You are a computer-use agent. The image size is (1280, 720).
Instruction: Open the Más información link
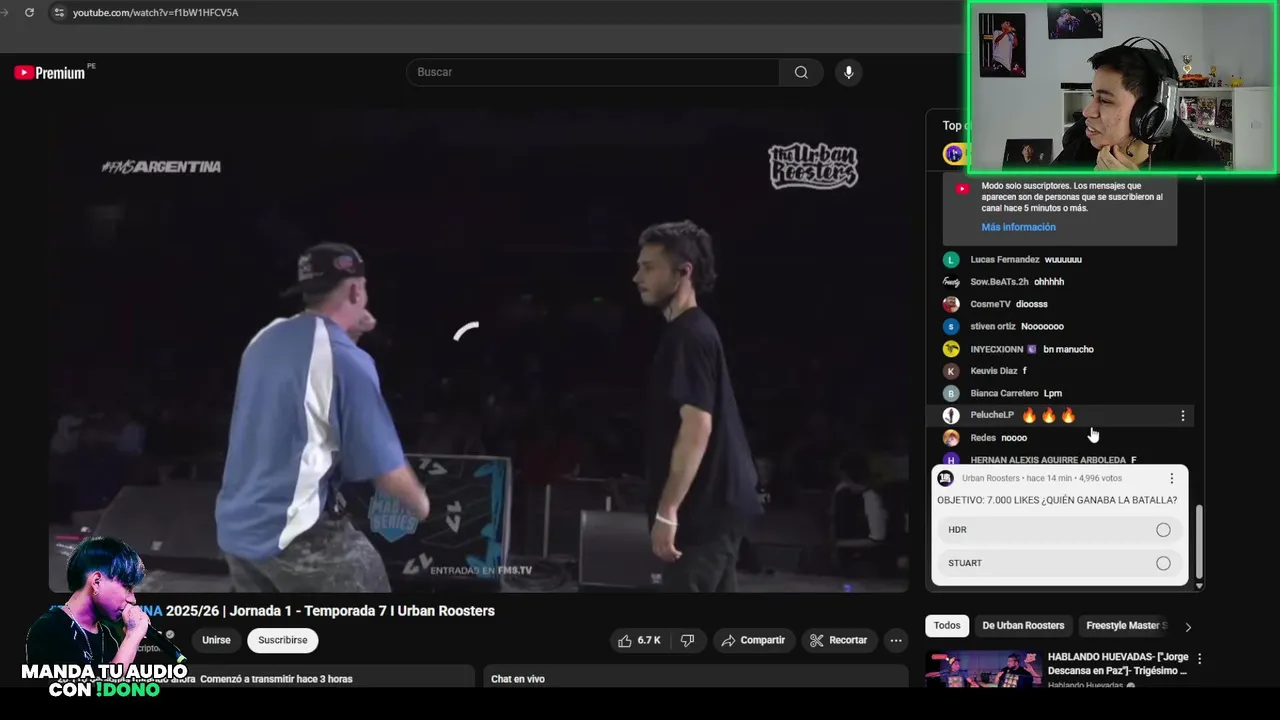(1018, 227)
